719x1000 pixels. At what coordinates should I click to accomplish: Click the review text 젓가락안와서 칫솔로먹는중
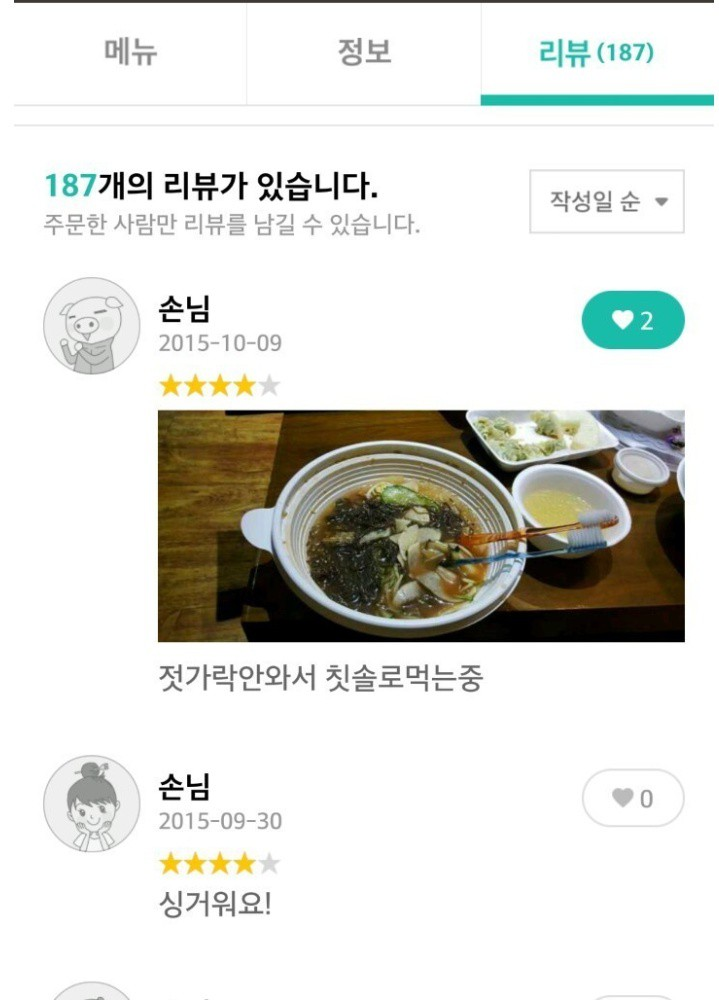pyautogui.click(x=320, y=679)
